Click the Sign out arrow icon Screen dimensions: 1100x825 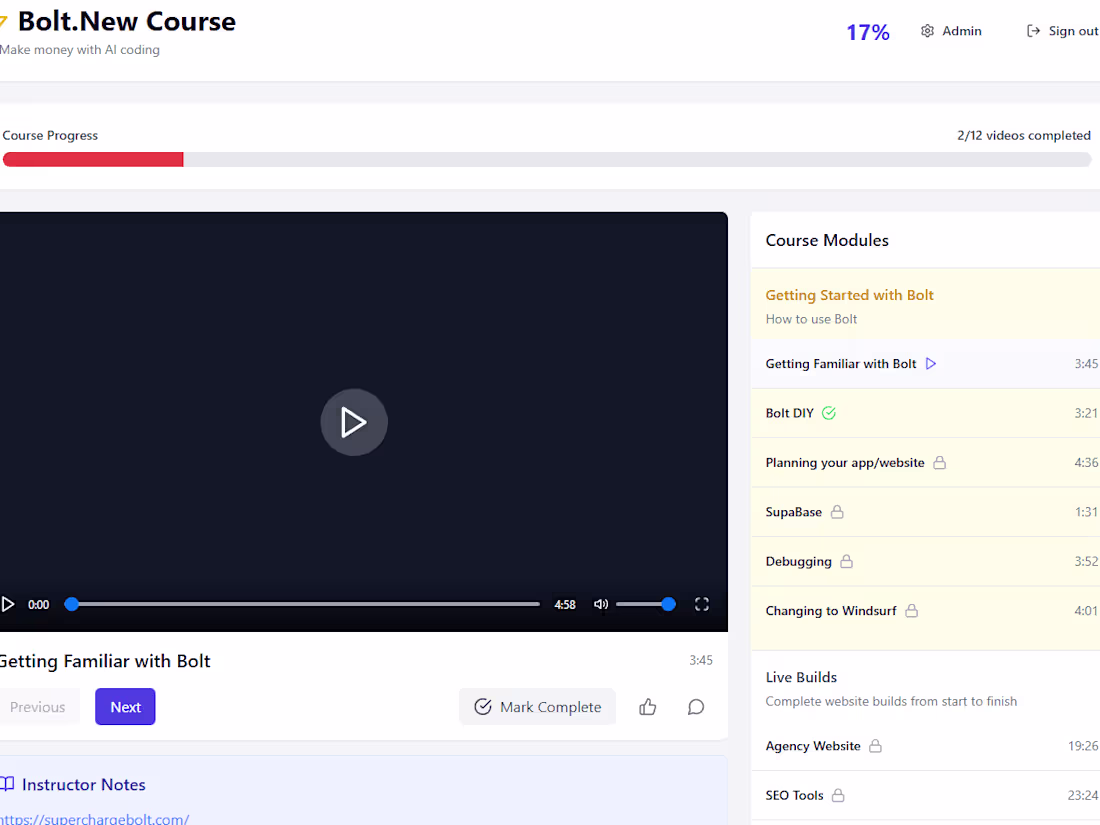click(x=1032, y=30)
